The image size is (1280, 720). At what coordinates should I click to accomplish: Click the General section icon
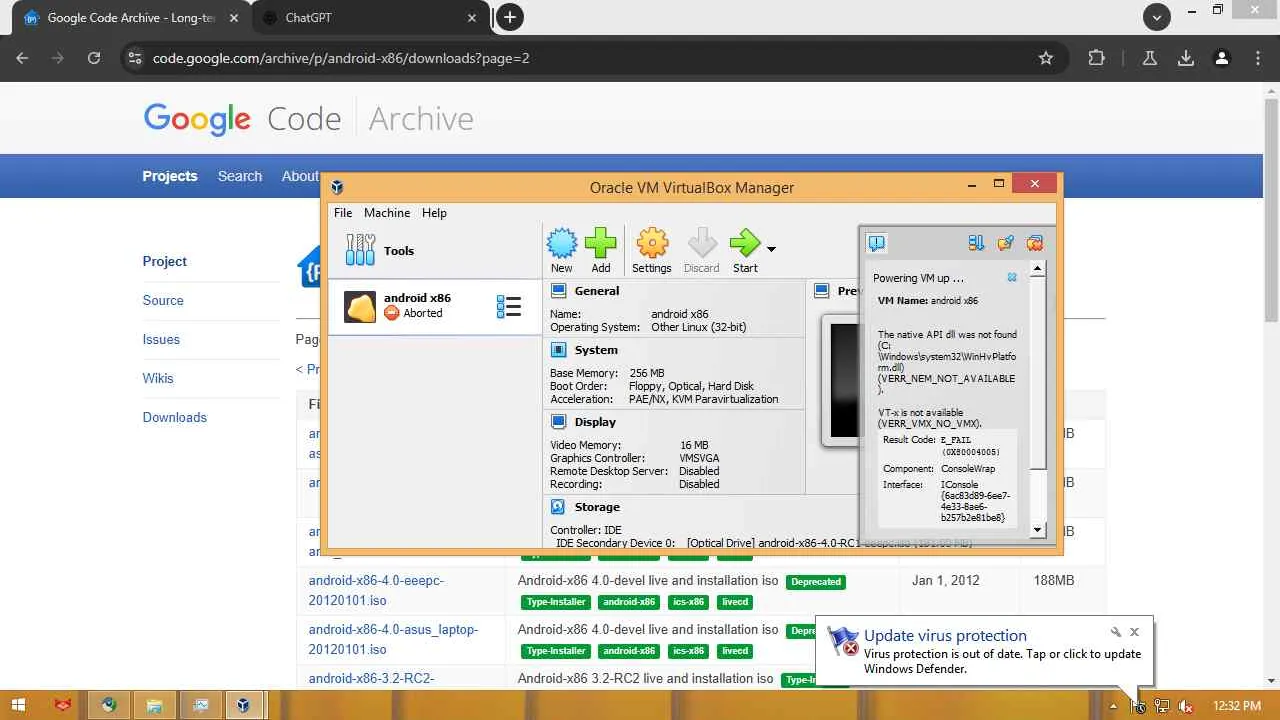(558, 291)
